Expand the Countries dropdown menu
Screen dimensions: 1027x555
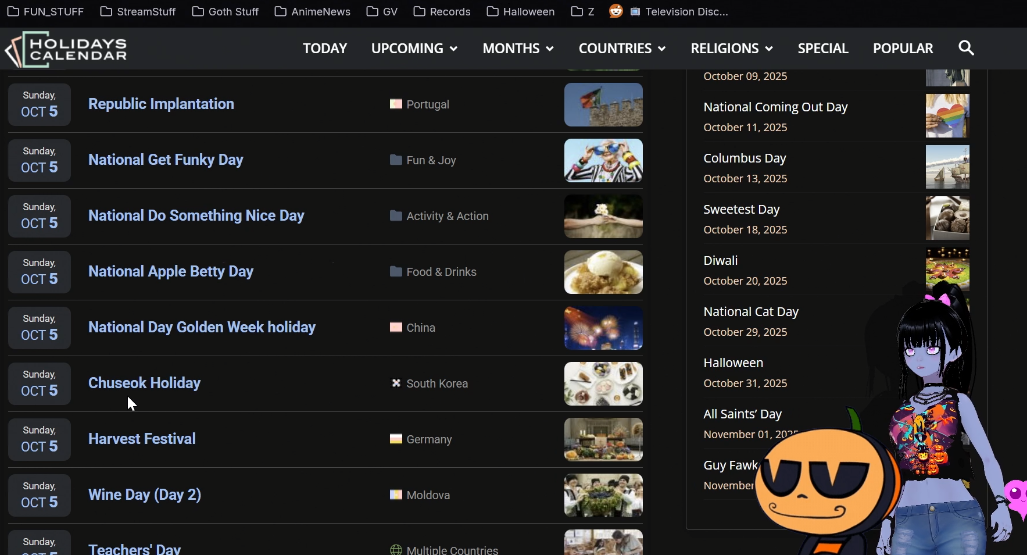coord(621,48)
